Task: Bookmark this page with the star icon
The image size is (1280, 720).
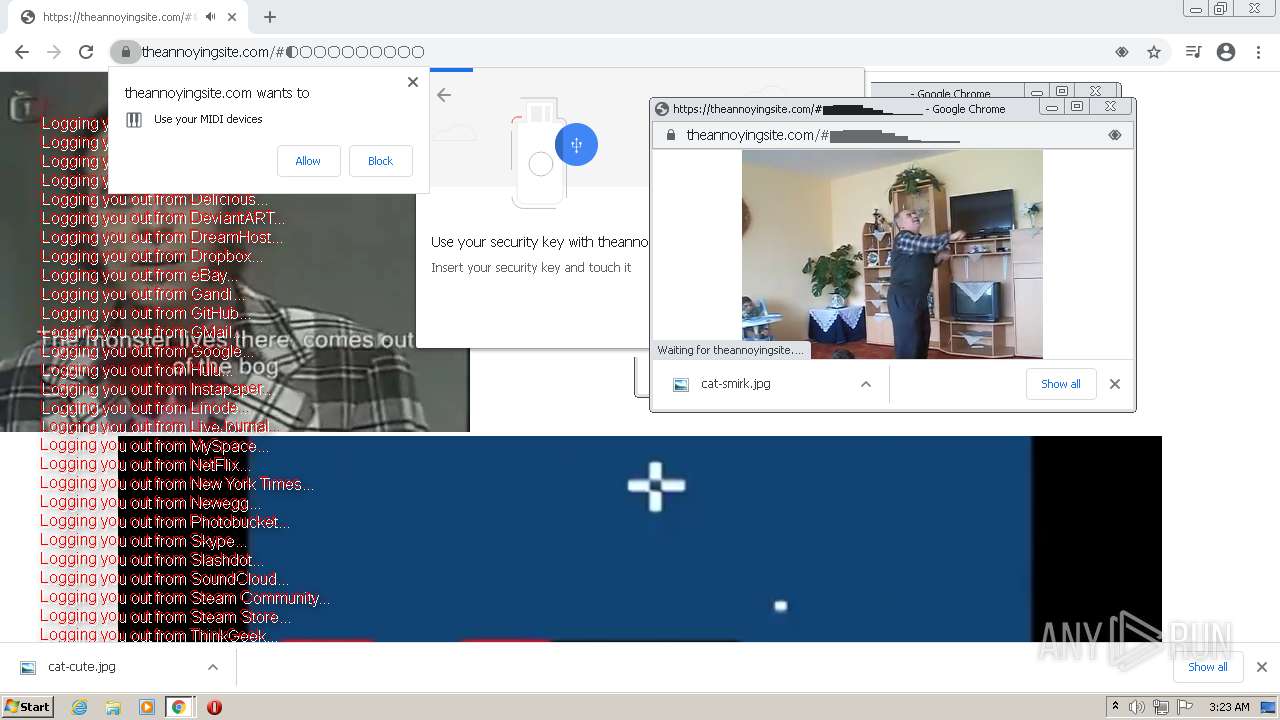Action: tap(1154, 52)
